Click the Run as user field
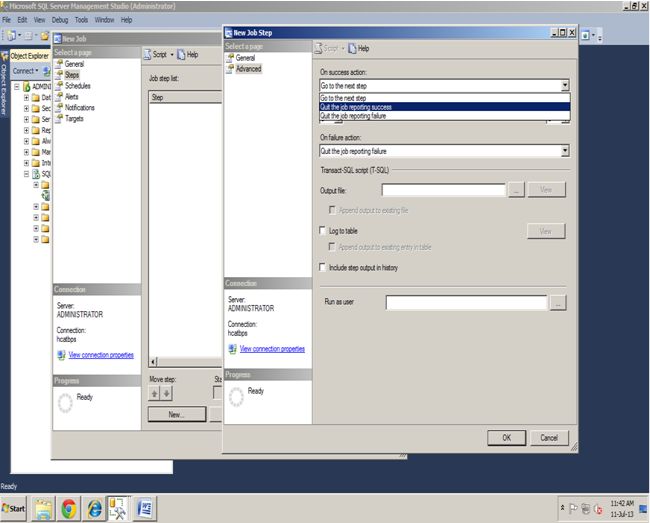The width and height of the screenshot is (650, 523). click(x=466, y=302)
